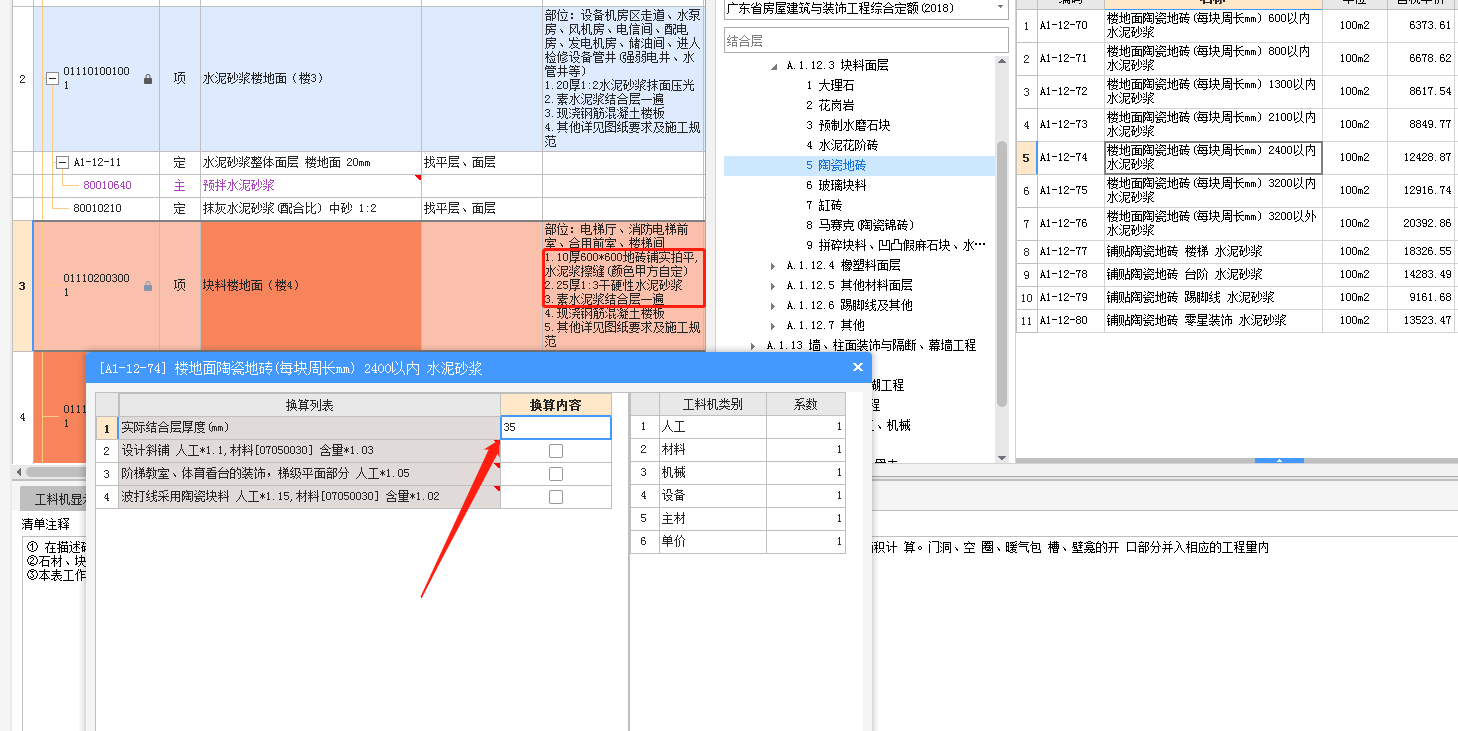The image size is (1458, 731).
Task: Select 铺贴陶瓷地砖 零星装饰 水泥砂浆 row
Action: pos(1235,321)
